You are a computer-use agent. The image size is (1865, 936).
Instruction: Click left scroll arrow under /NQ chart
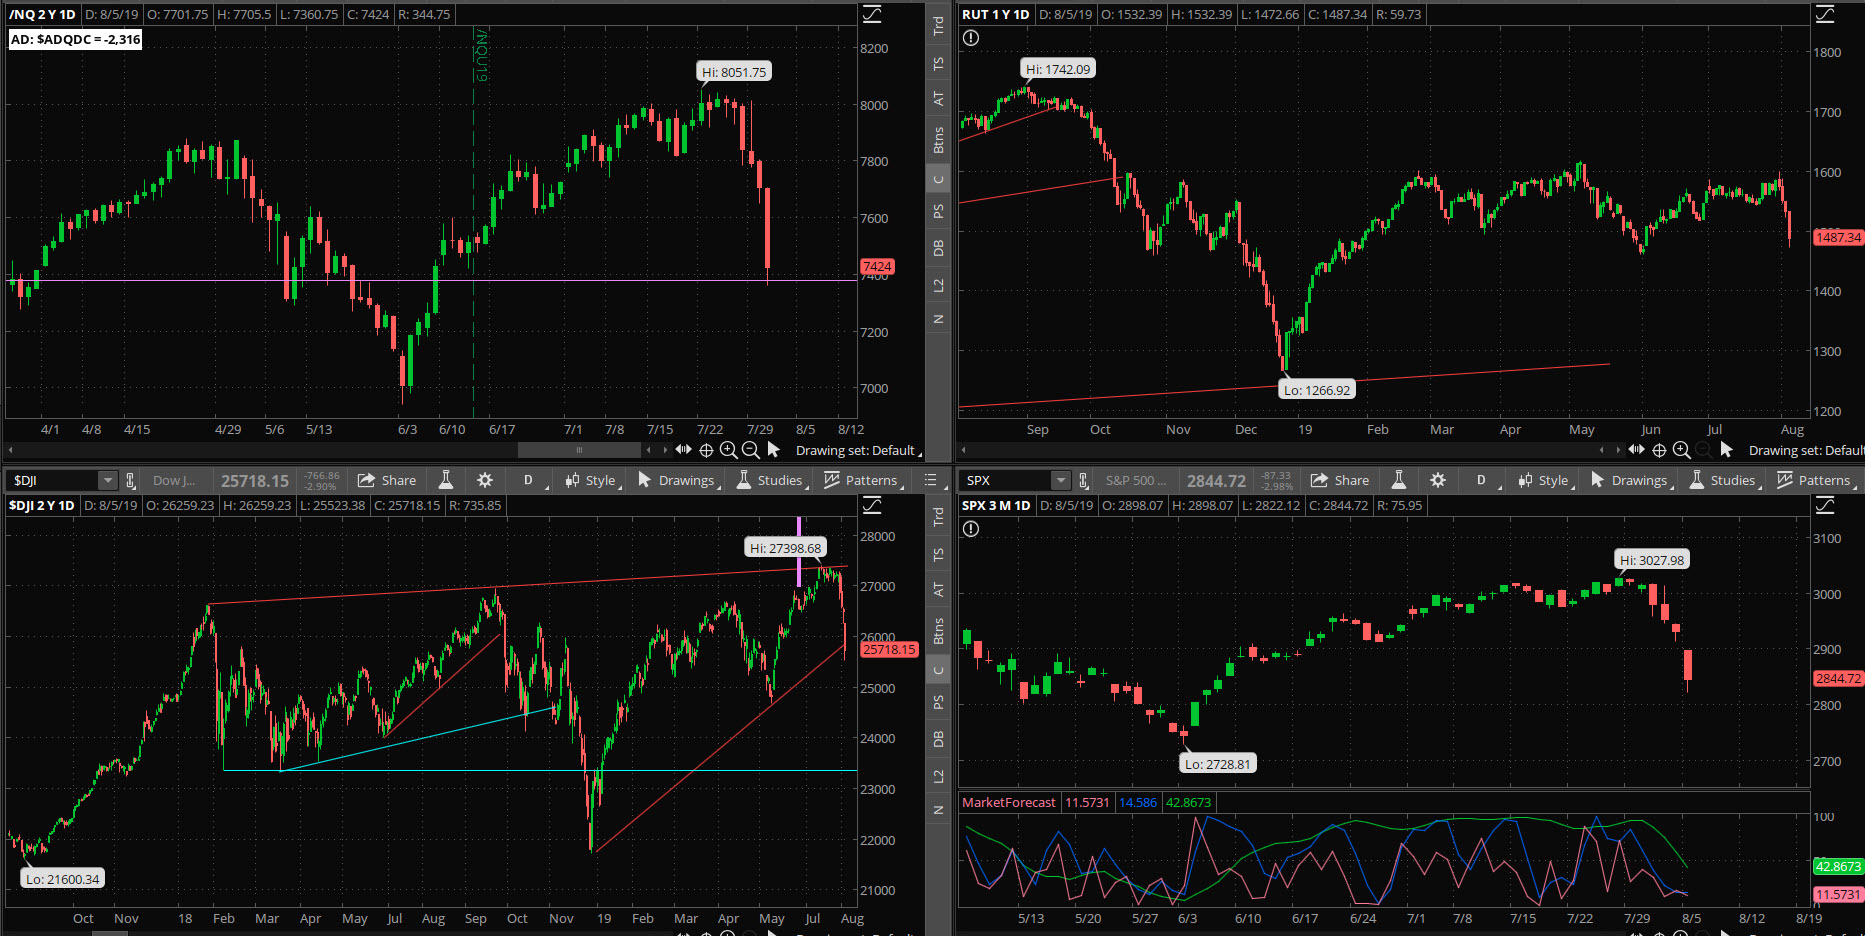pos(11,450)
